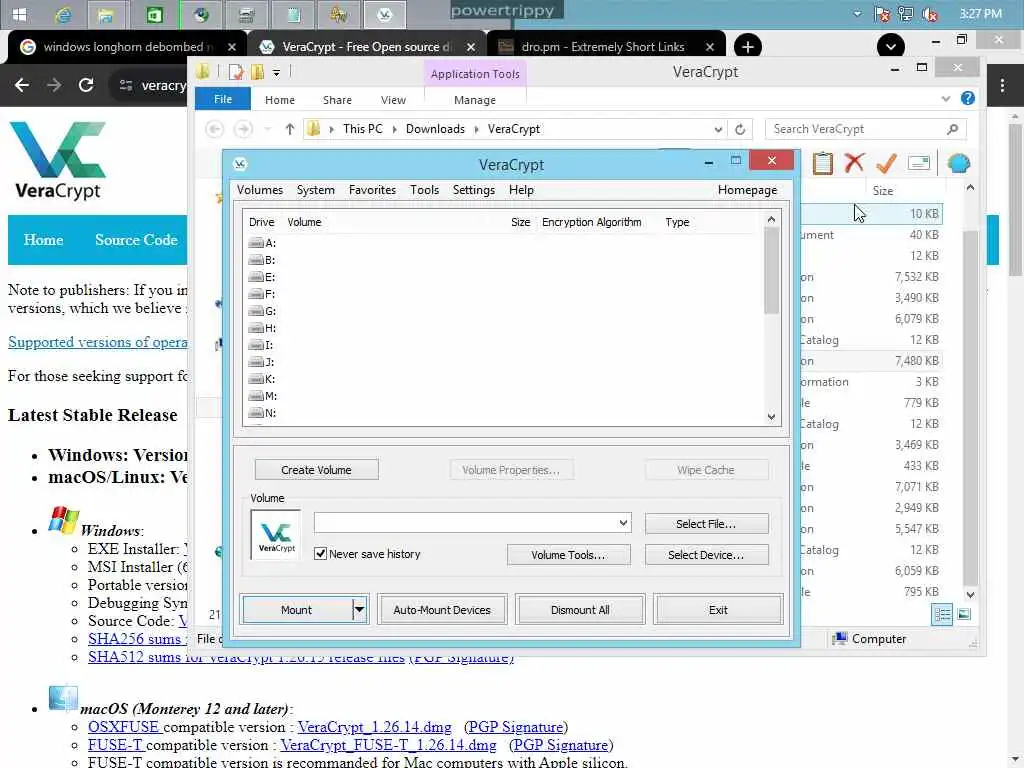Click Exit button in VeraCrypt
This screenshot has height=768, width=1024.
[x=718, y=610]
